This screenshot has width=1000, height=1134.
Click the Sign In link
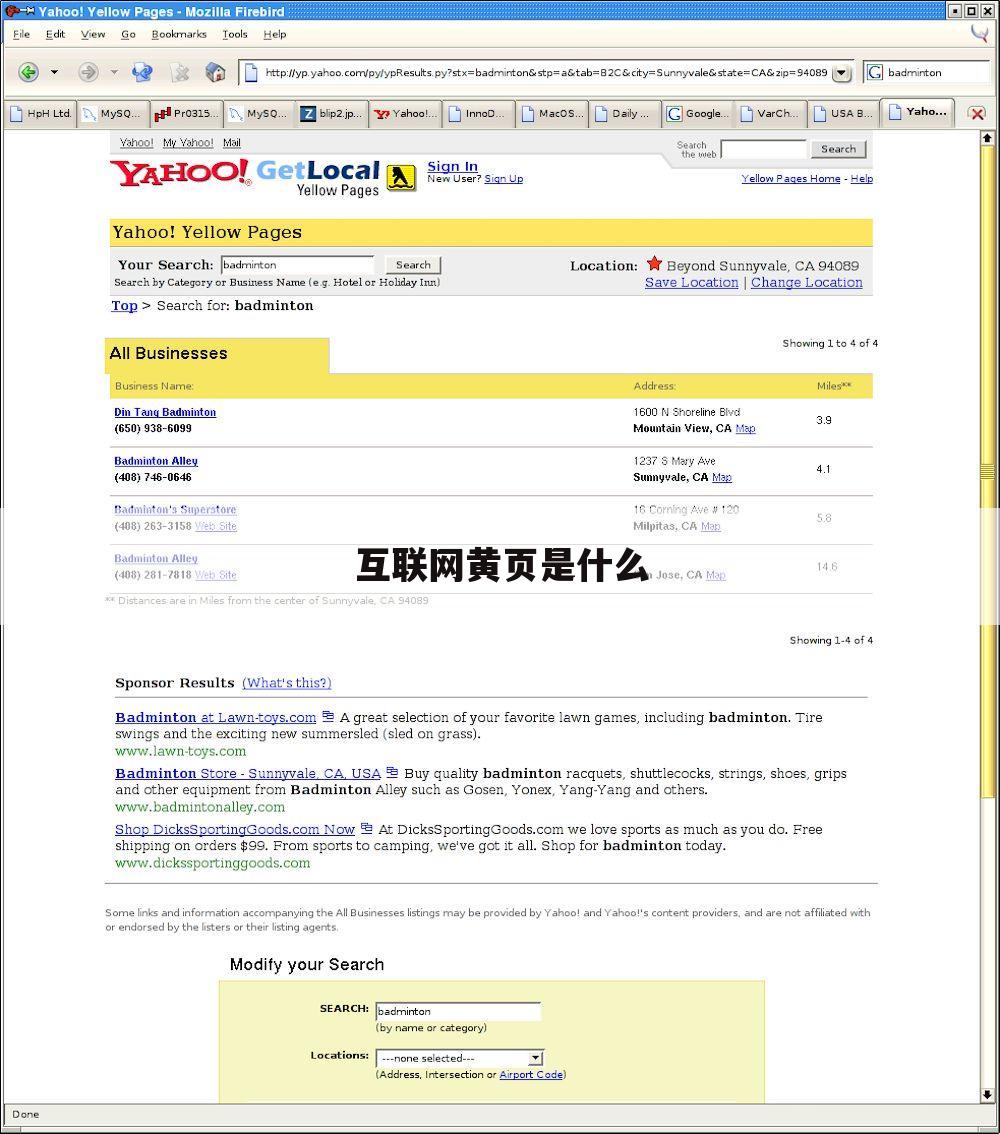click(453, 166)
